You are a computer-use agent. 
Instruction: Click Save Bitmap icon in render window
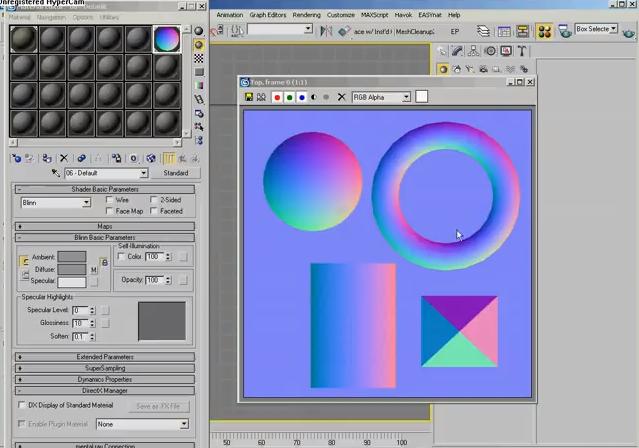pos(249,97)
